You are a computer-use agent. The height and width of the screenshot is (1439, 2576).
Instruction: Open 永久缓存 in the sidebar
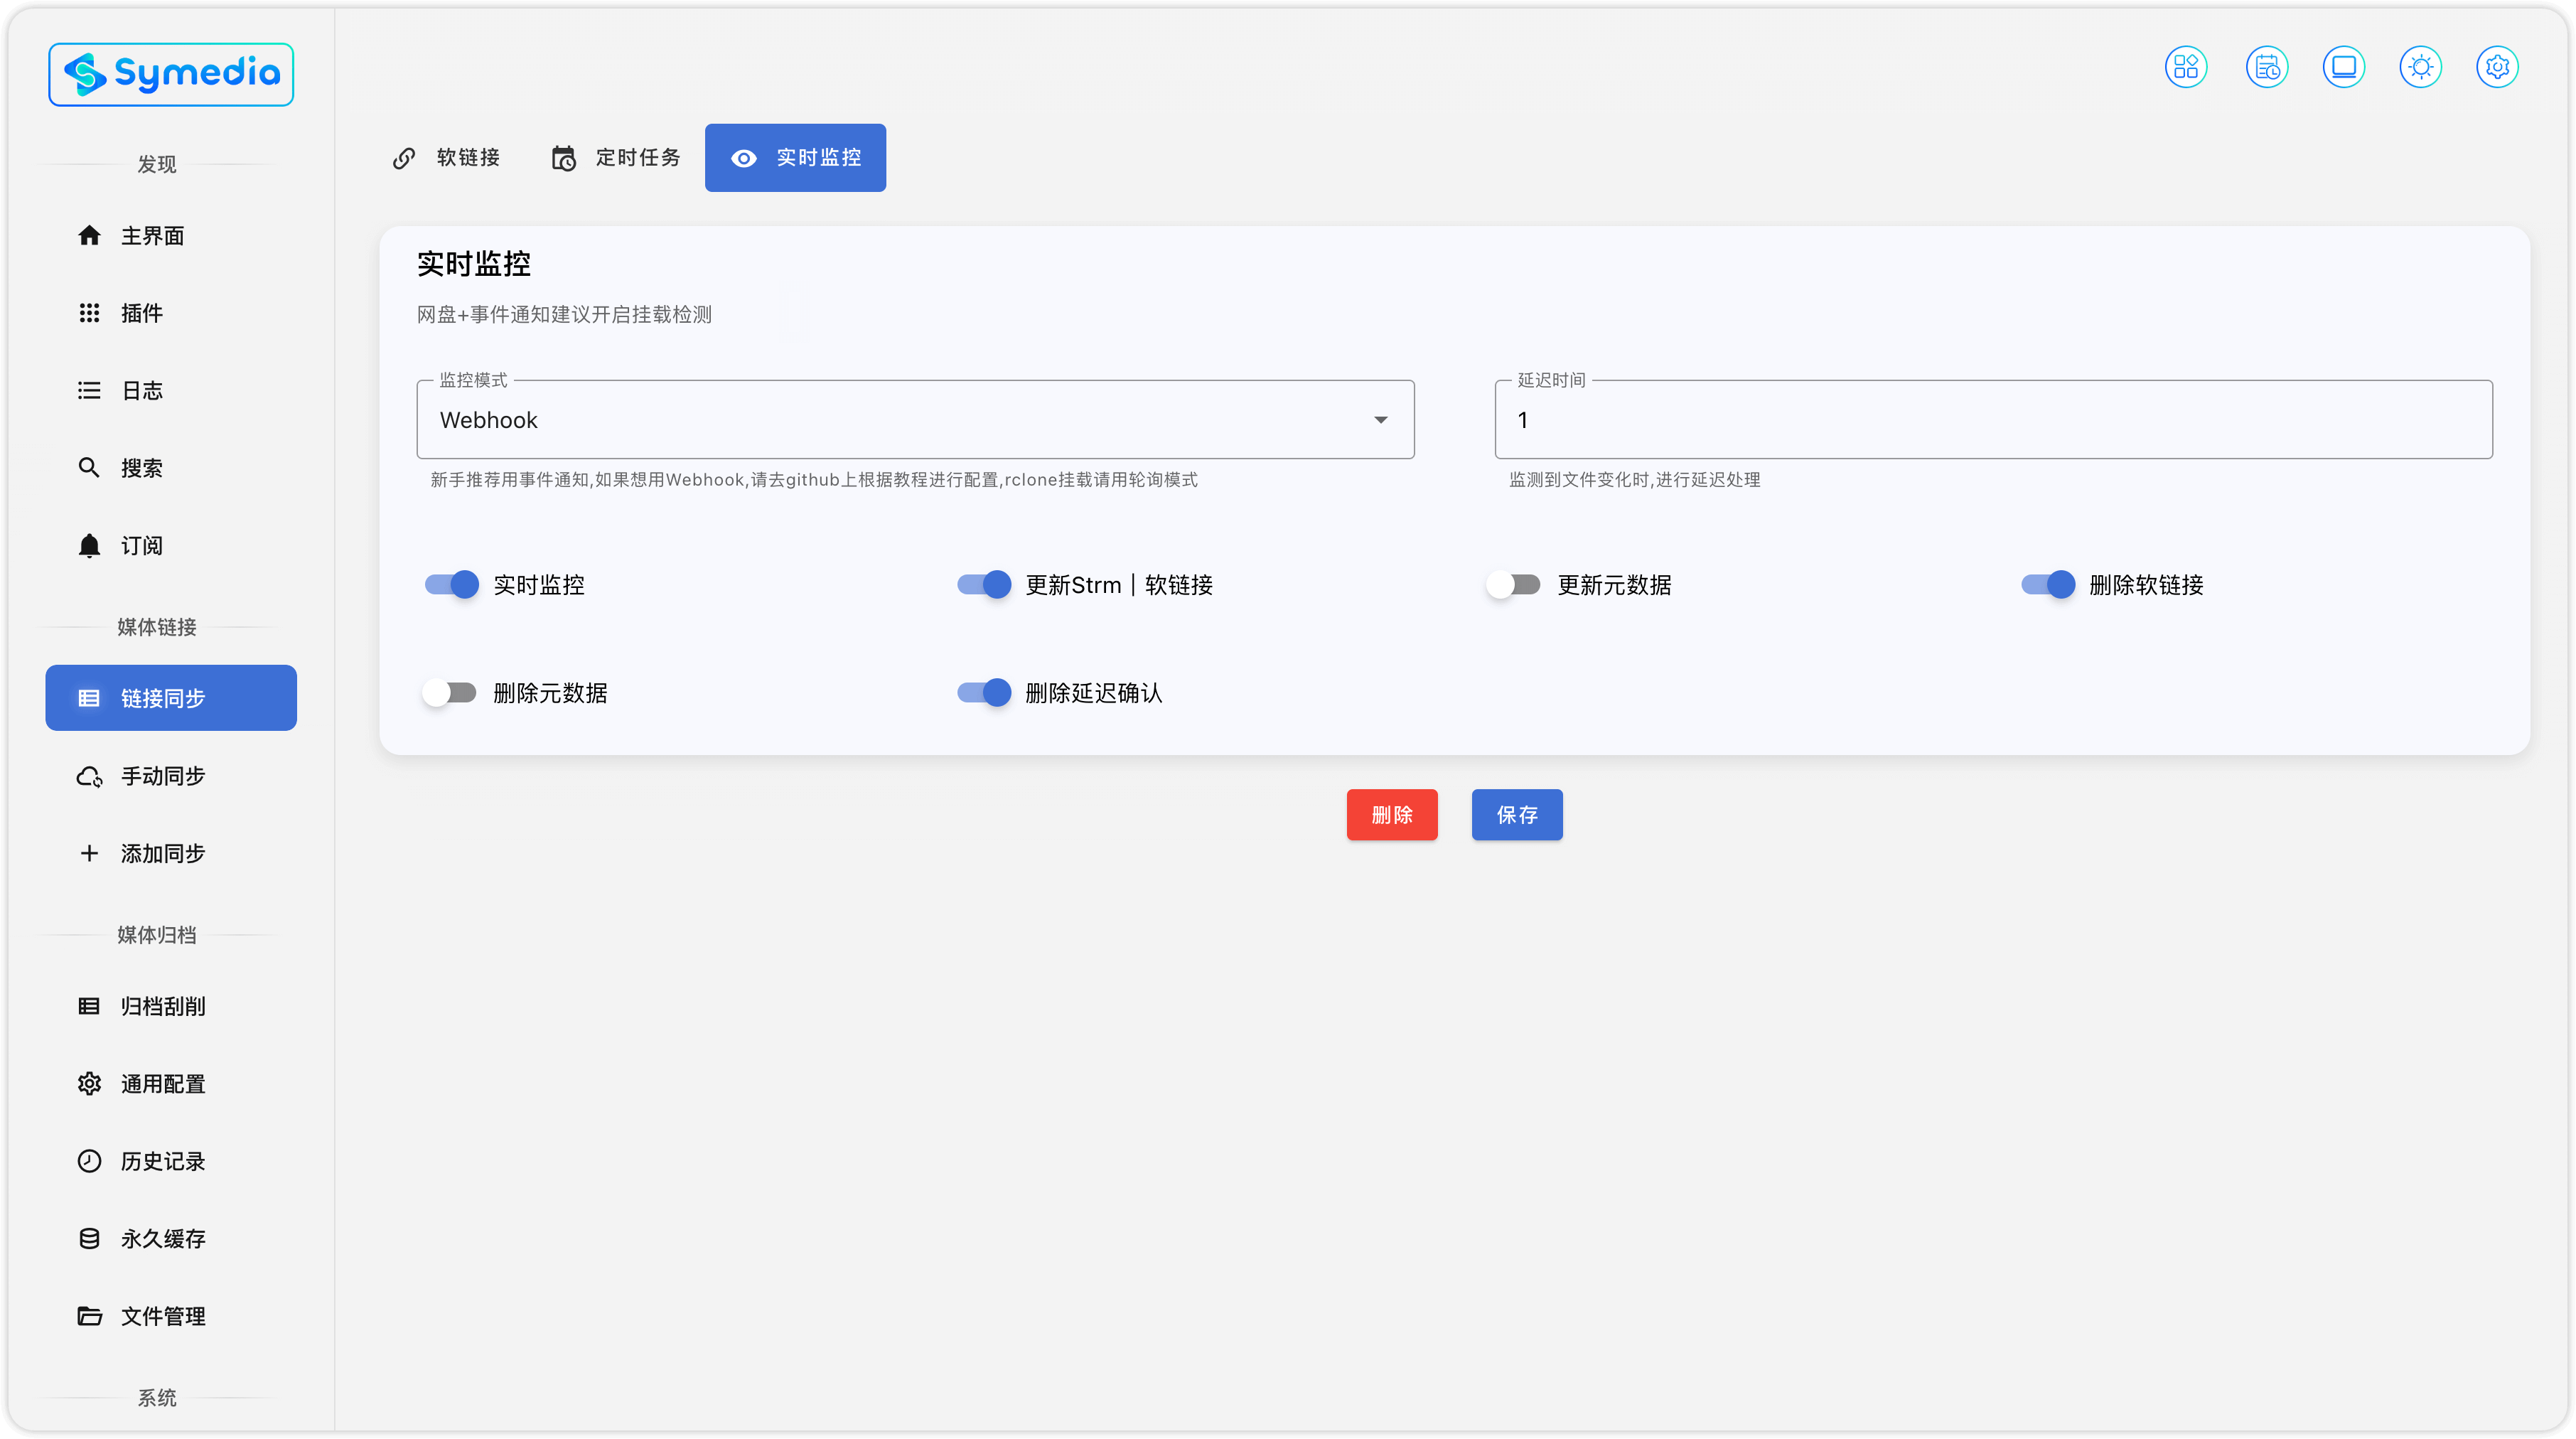171,1238
